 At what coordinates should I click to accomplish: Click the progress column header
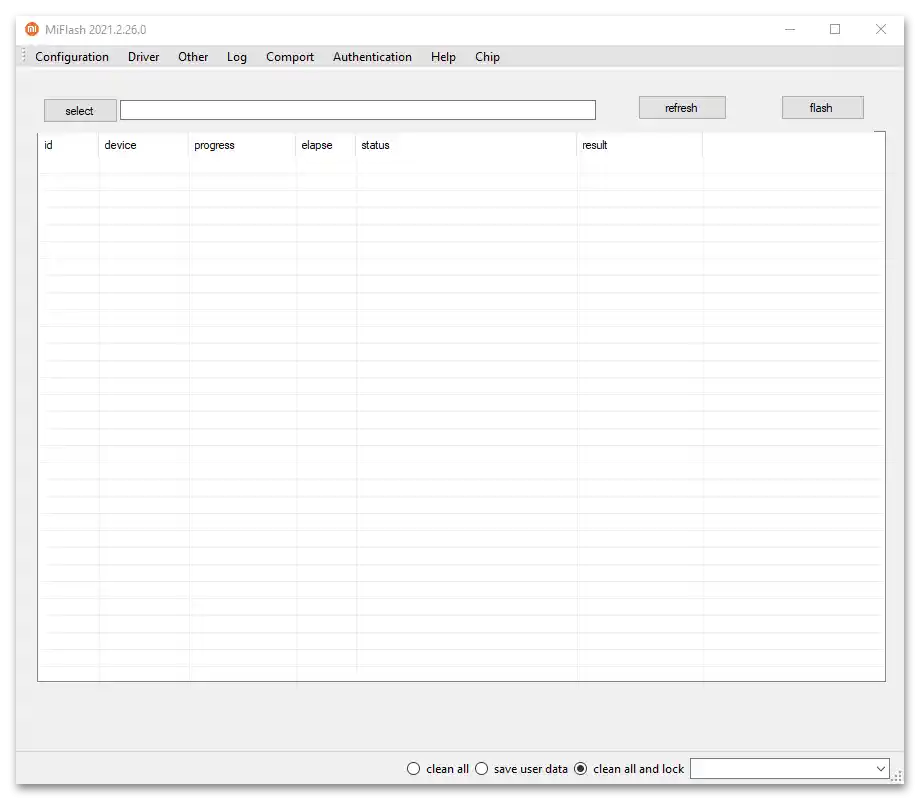point(242,145)
